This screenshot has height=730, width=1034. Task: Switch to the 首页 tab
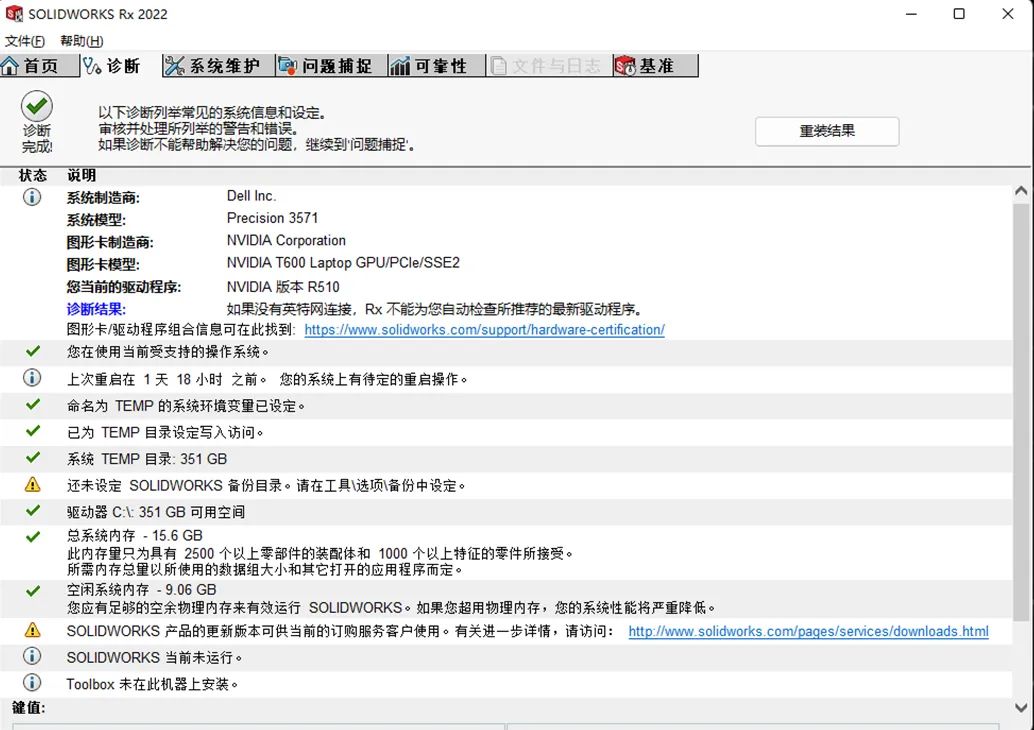tap(40, 66)
